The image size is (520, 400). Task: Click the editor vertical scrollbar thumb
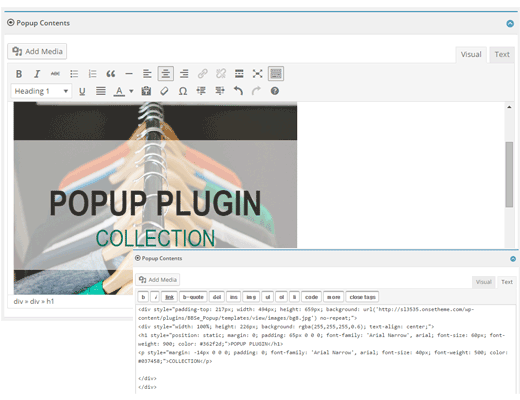click(x=509, y=175)
